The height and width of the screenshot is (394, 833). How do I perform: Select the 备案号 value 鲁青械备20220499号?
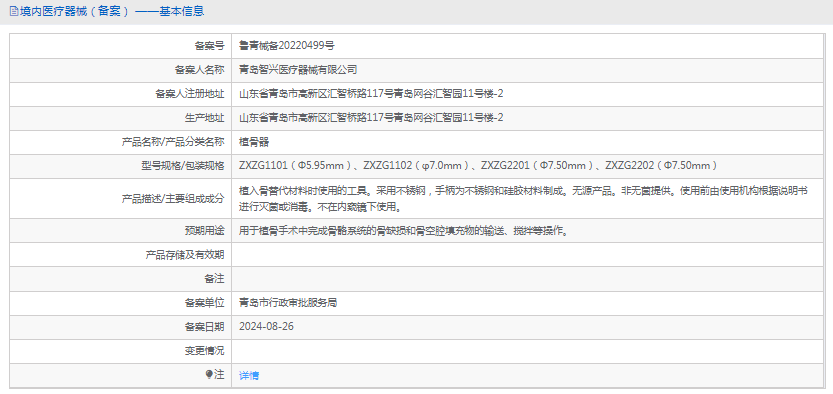tap(287, 46)
